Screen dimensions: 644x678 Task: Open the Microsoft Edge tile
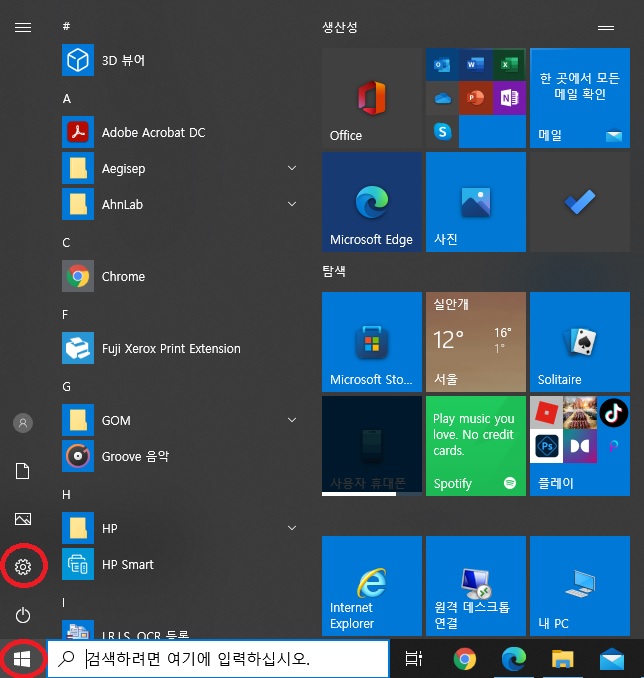(372, 202)
